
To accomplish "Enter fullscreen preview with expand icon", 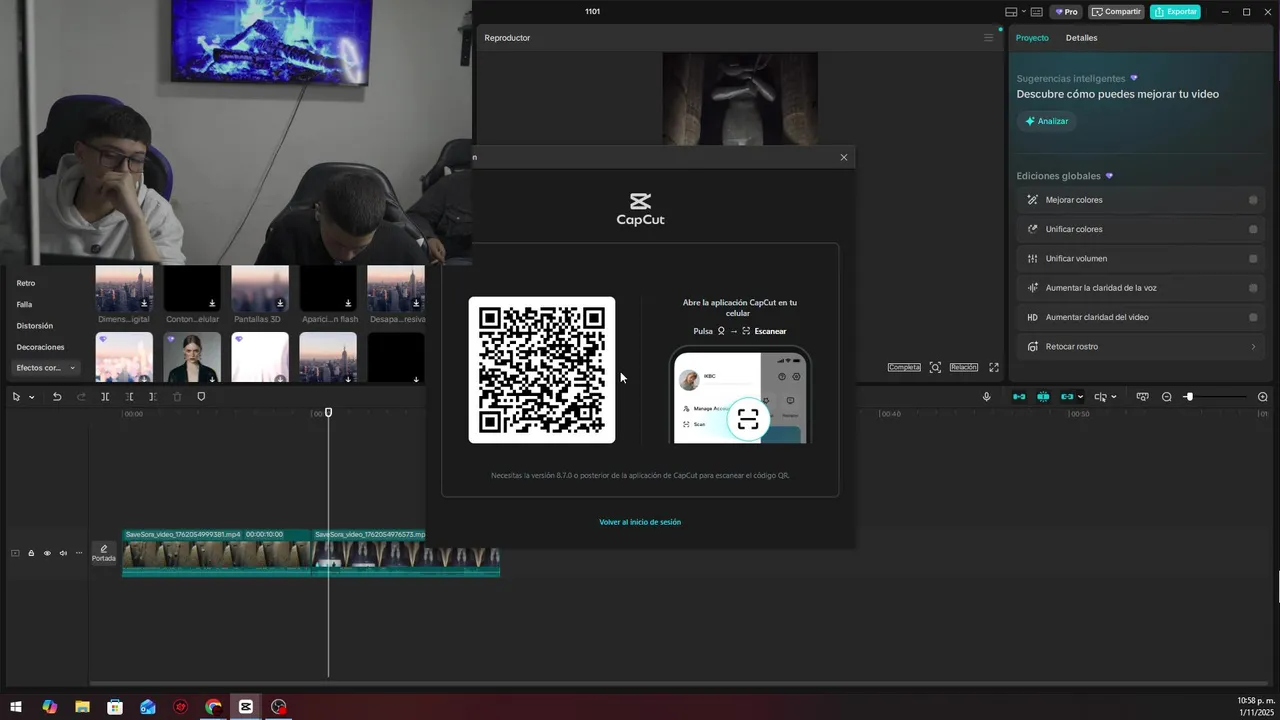I will (x=994, y=367).
